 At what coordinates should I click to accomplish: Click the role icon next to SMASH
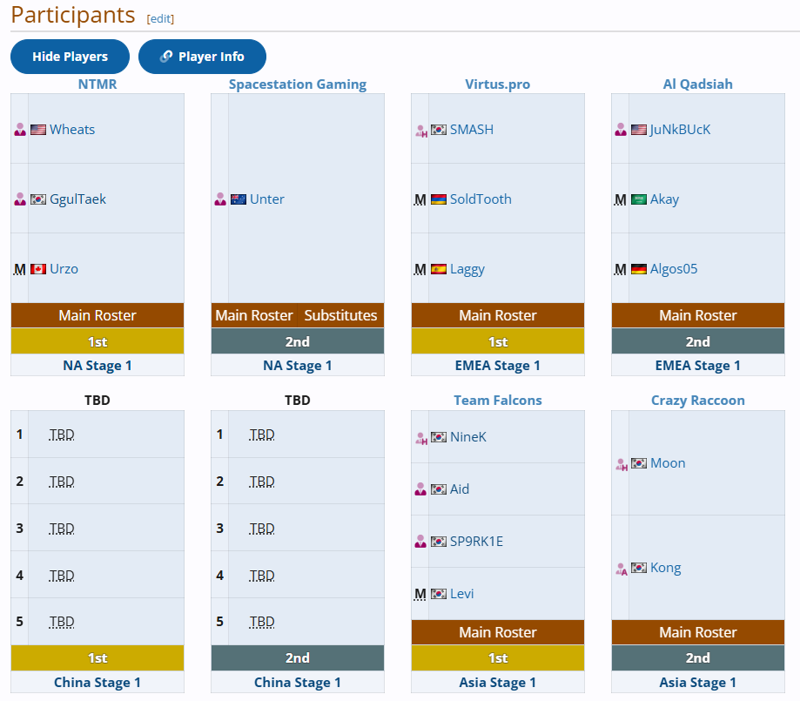[x=421, y=131]
